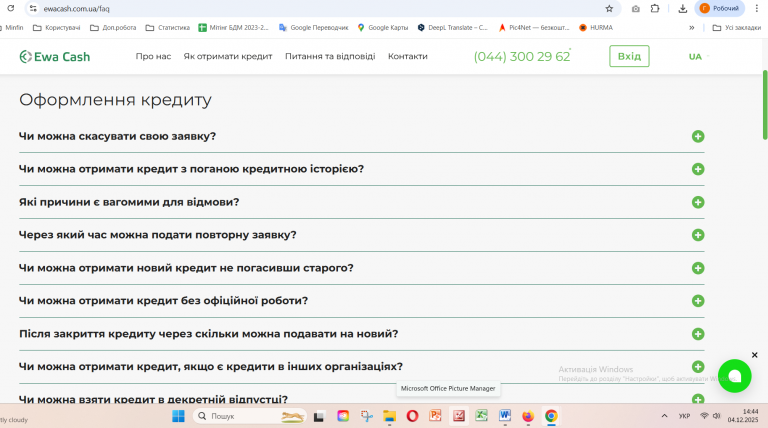Open Firefox from the taskbar
The width and height of the screenshot is (768, 428).
[x=528, y=416]
